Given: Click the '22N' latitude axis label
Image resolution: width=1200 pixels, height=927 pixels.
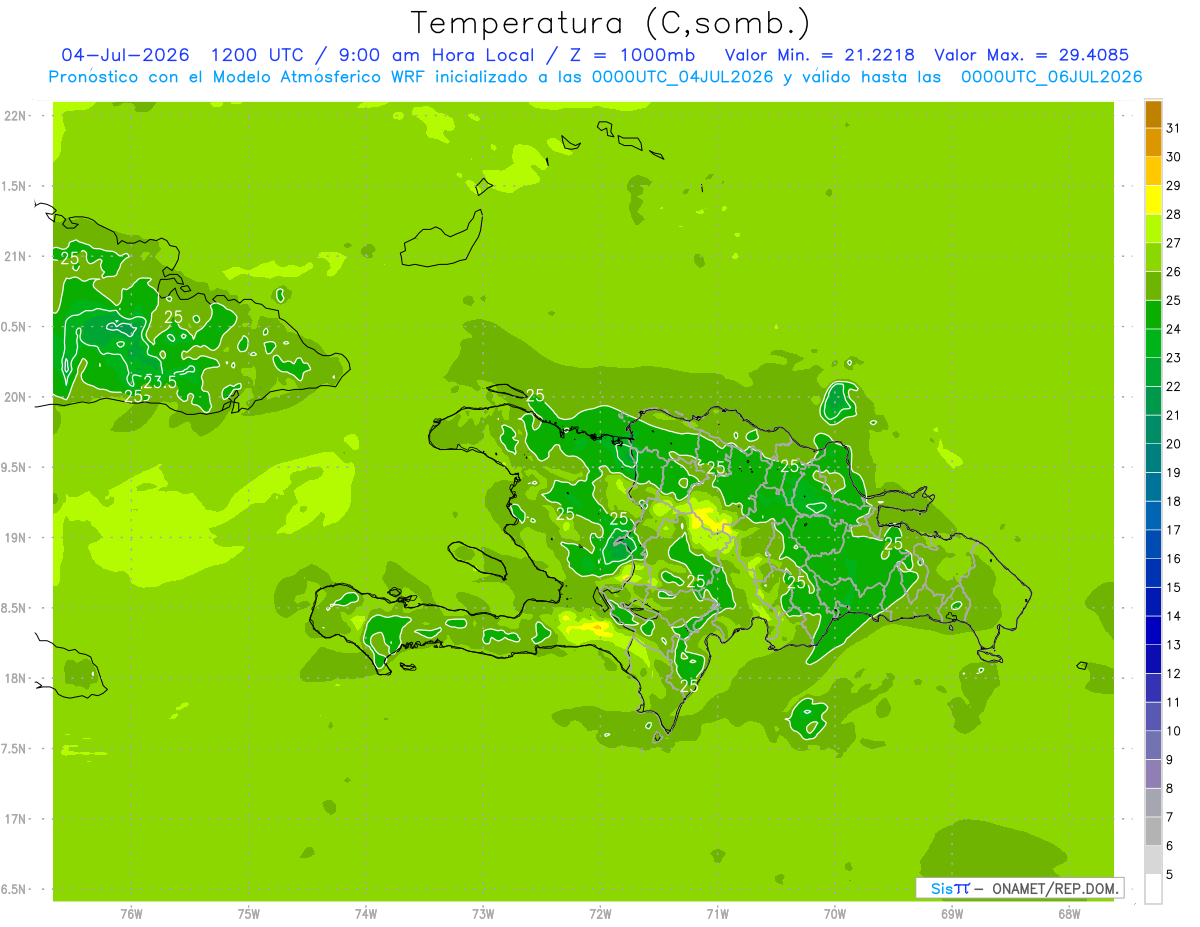Looking at the screenshot, I should pyautogui.click(x=15, y=116).
